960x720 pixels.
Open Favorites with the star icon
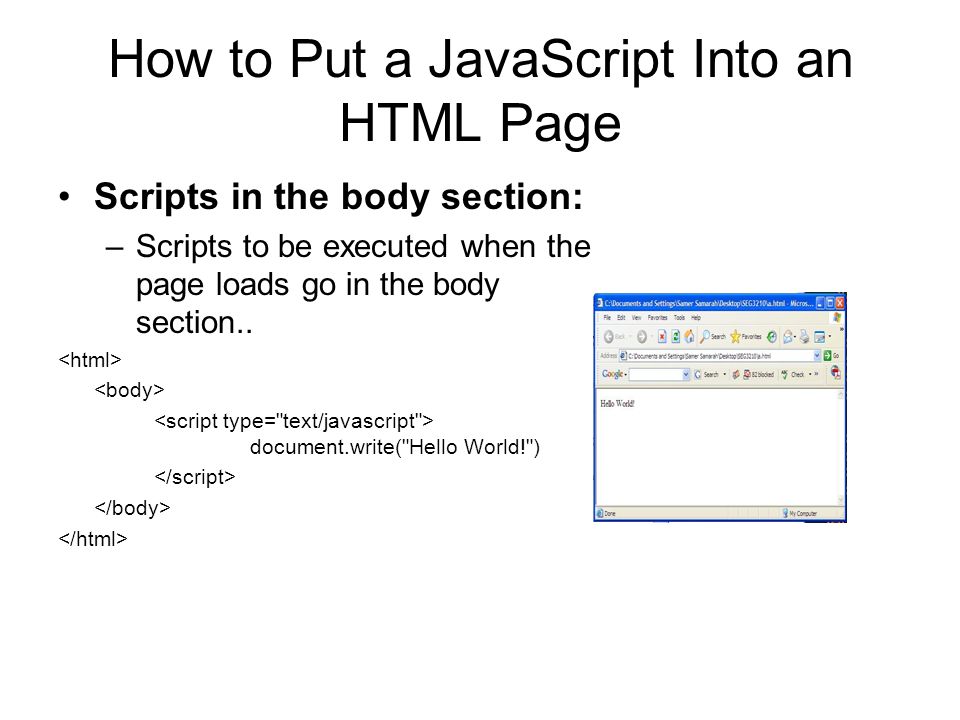(x=735, y=337)
